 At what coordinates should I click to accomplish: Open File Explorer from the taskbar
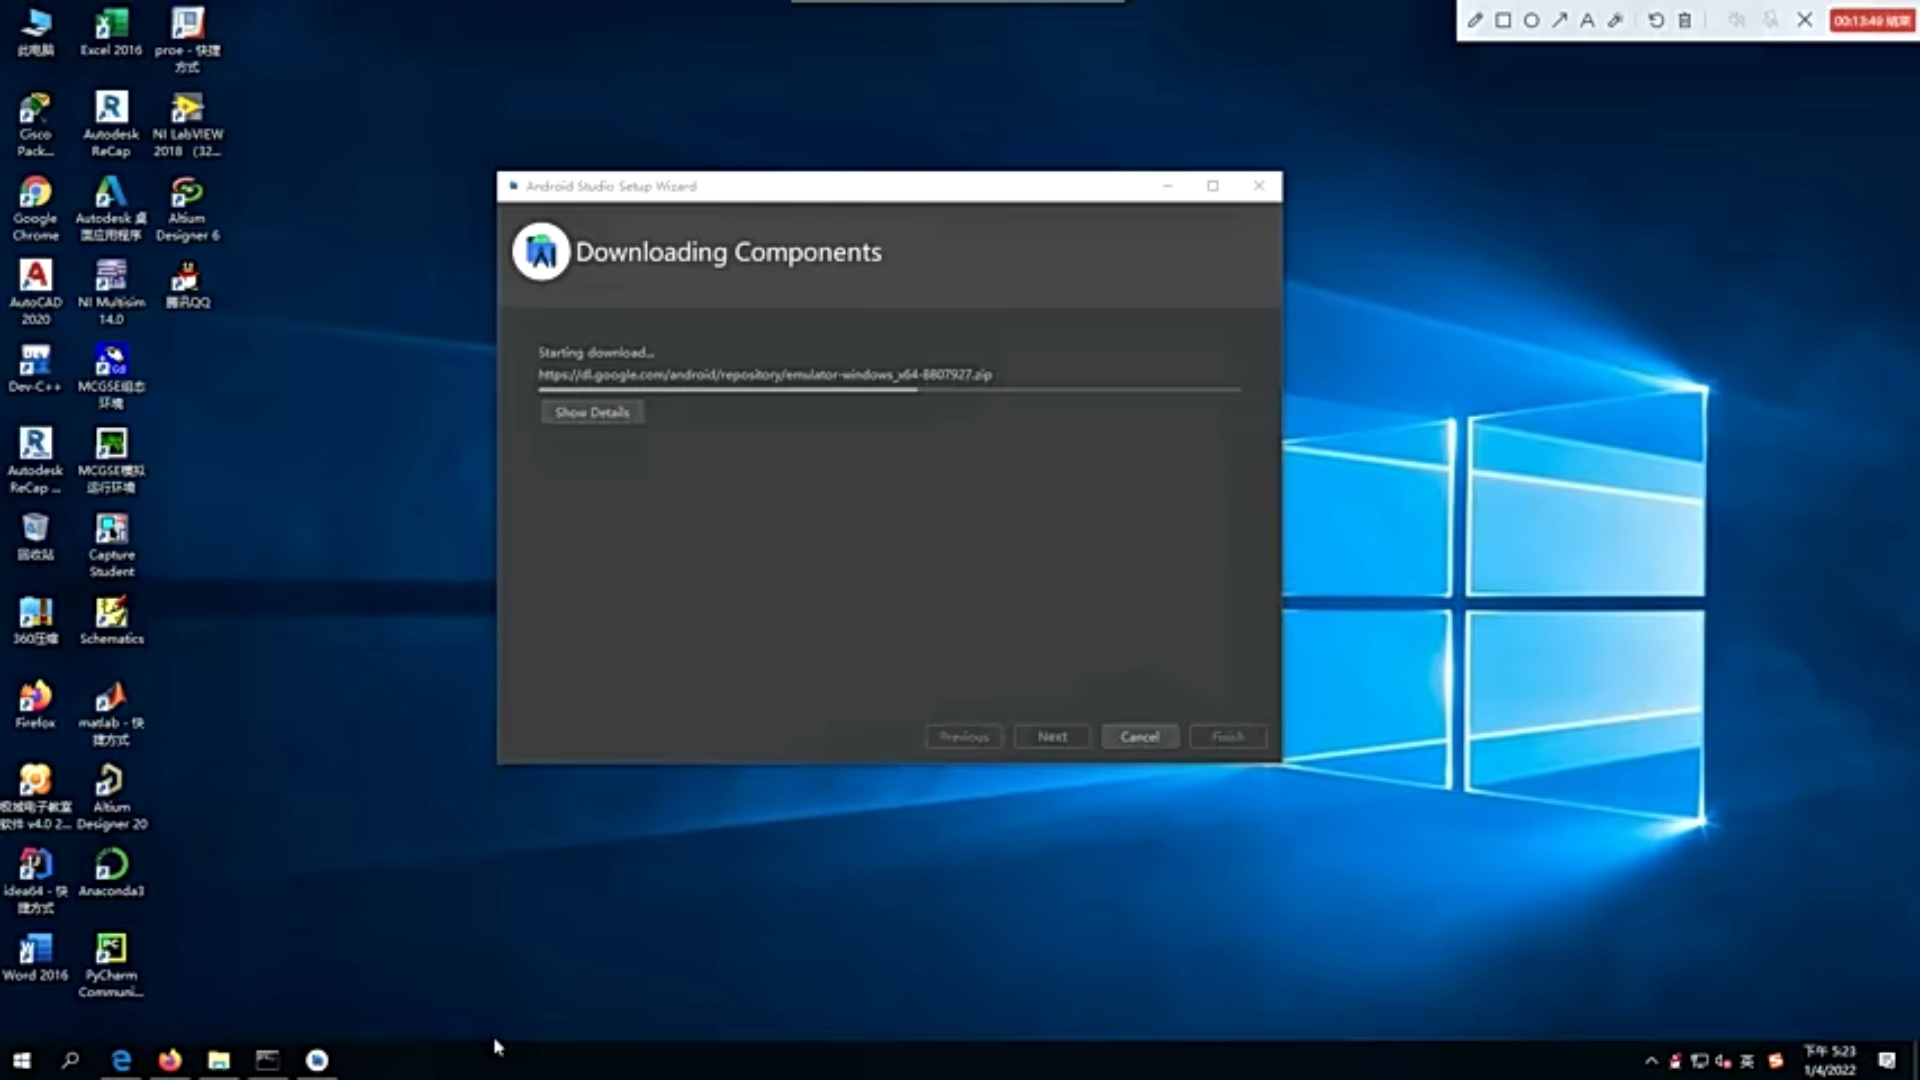click(219, 1060)
